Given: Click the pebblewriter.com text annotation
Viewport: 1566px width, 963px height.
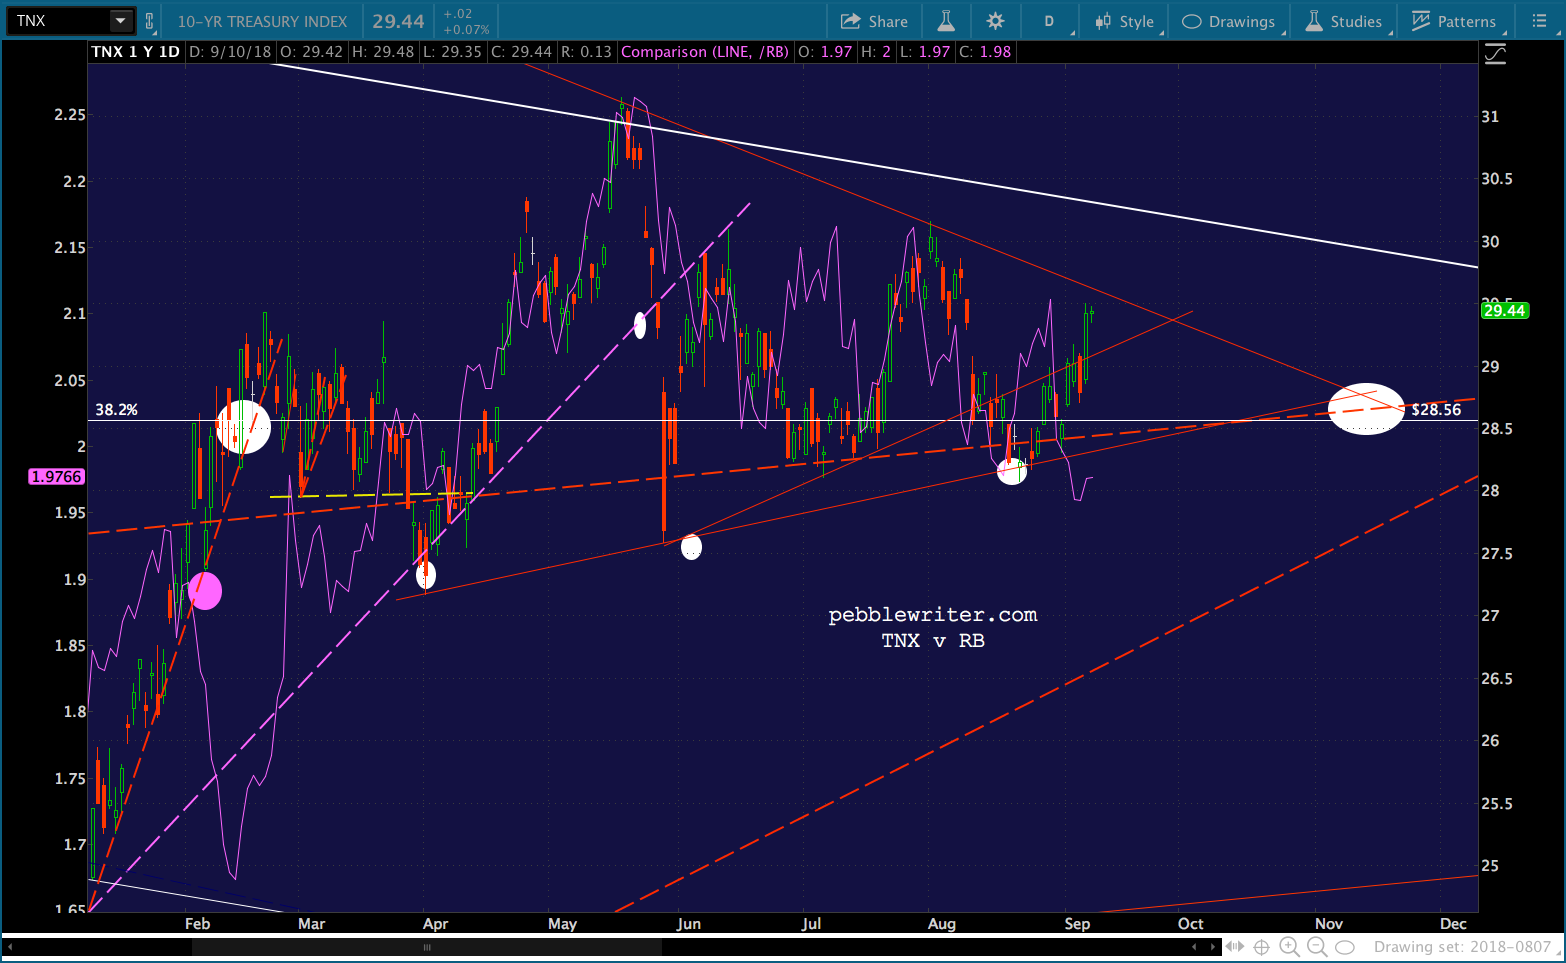Looking at the screenshot, I should tap(933, 615).
